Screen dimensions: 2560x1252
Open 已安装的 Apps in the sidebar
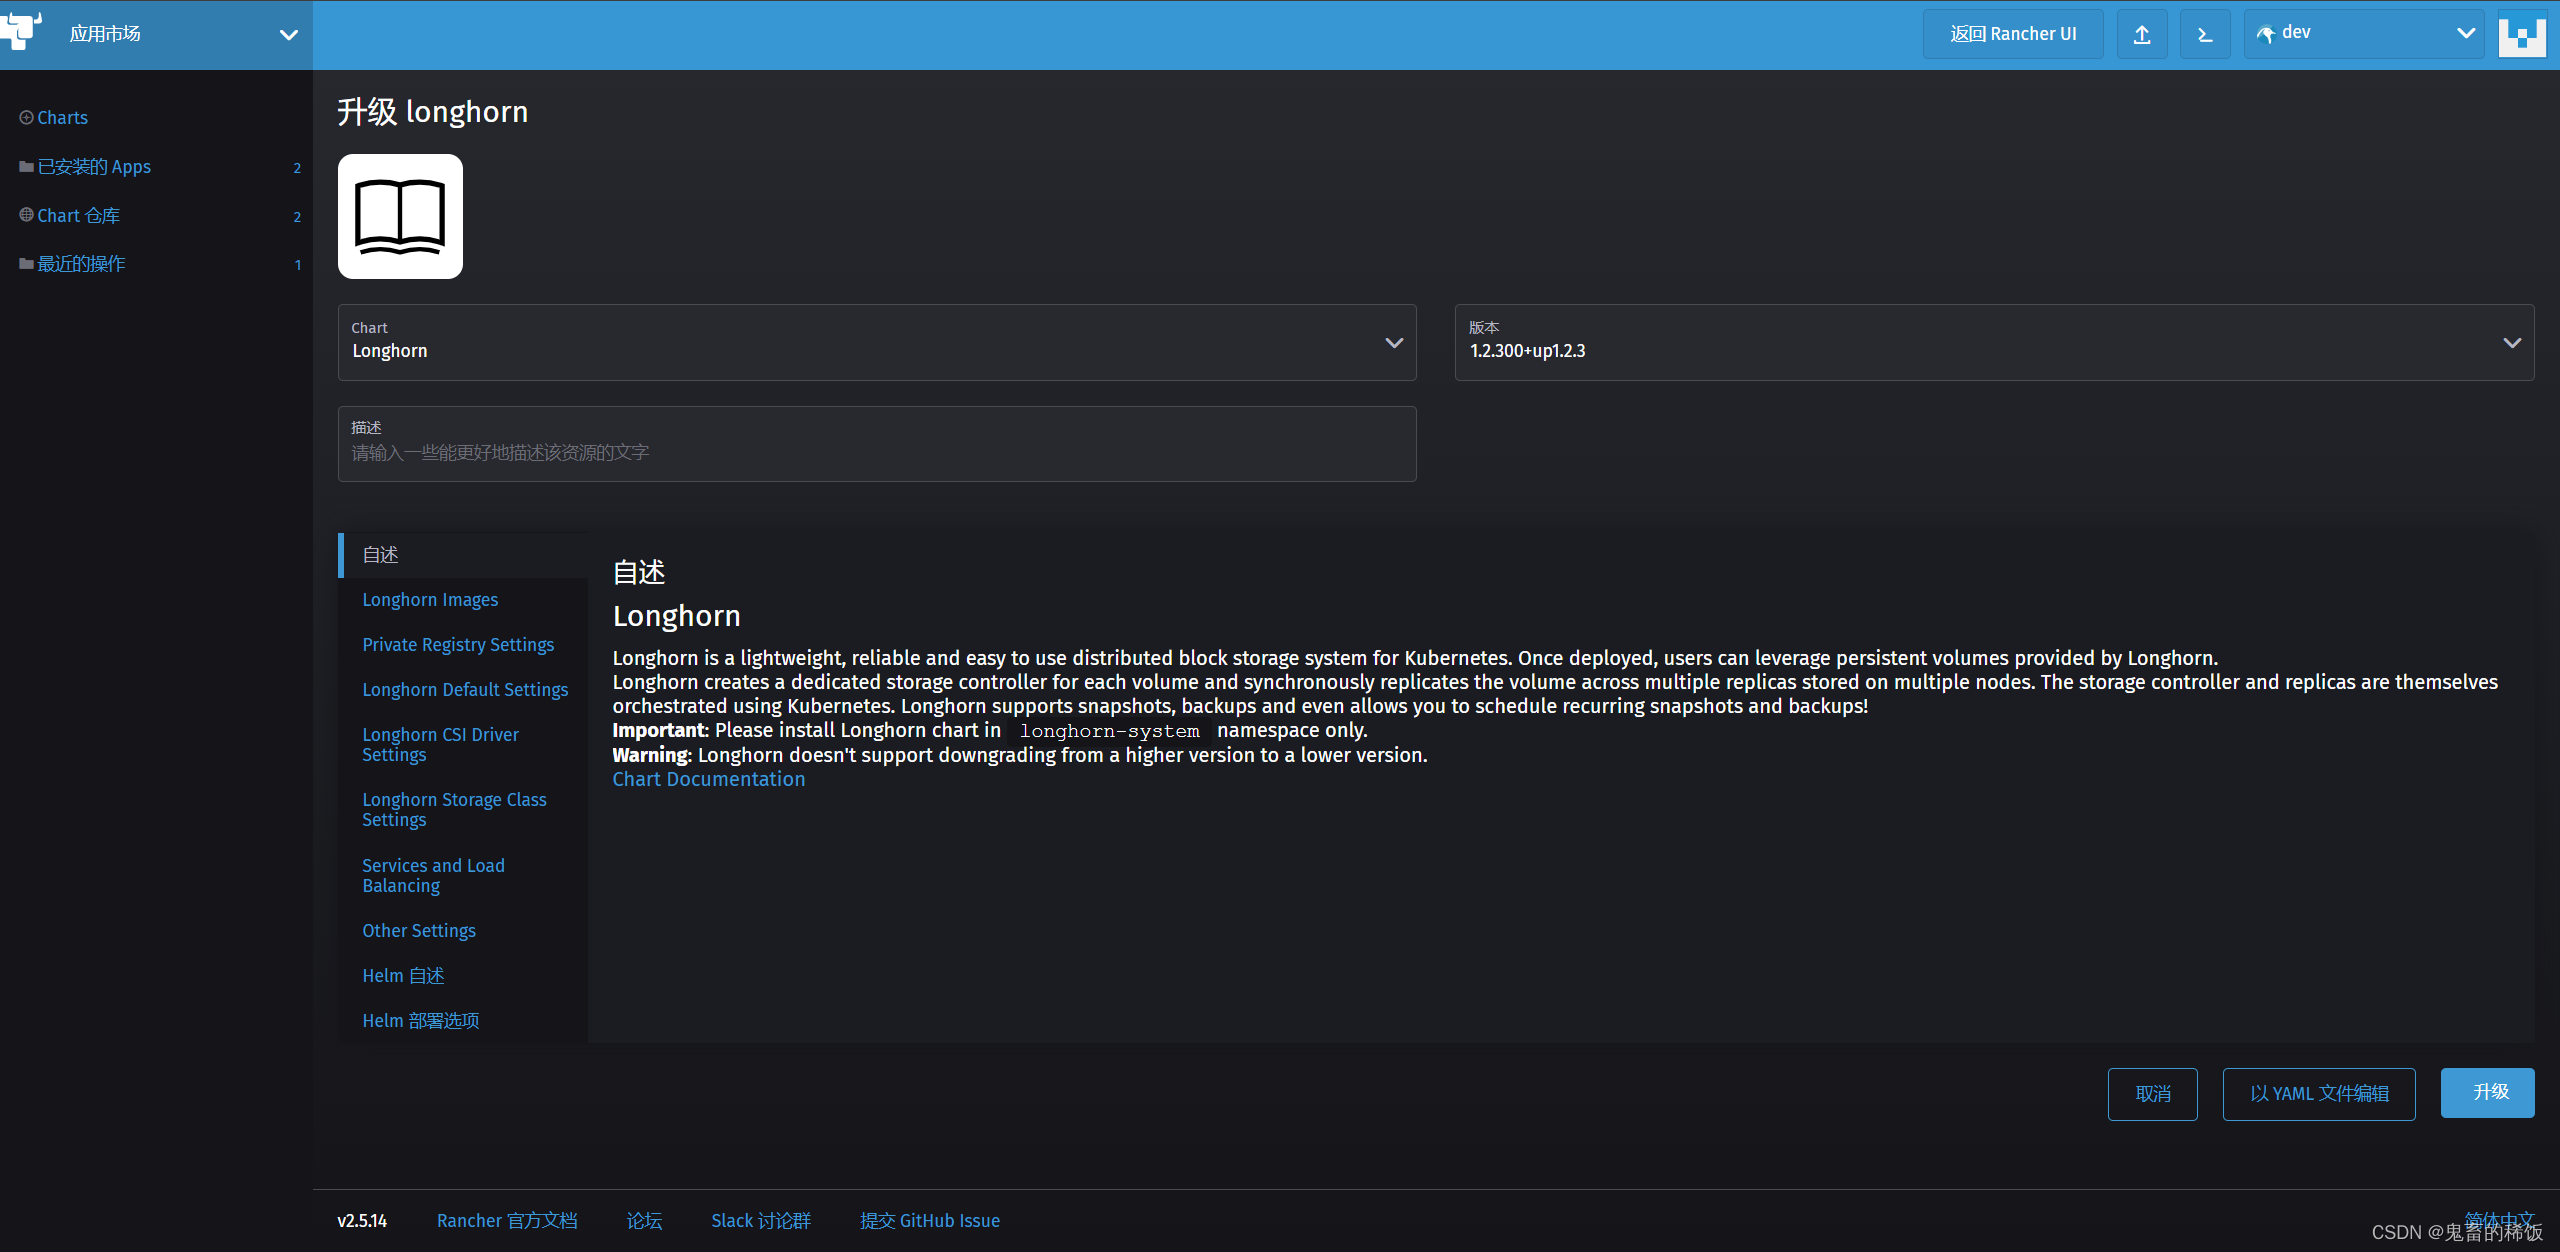[x=94, y=167]
